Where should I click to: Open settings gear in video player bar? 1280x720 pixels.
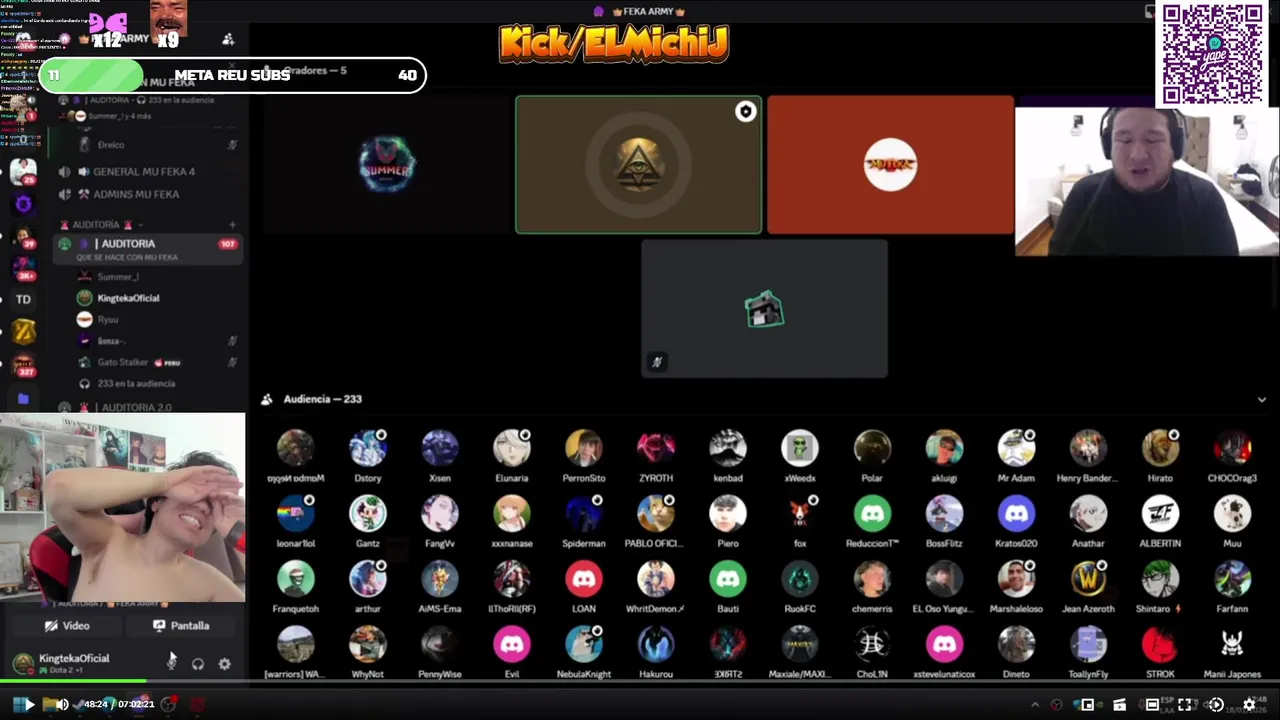[x=1249, y=705]
